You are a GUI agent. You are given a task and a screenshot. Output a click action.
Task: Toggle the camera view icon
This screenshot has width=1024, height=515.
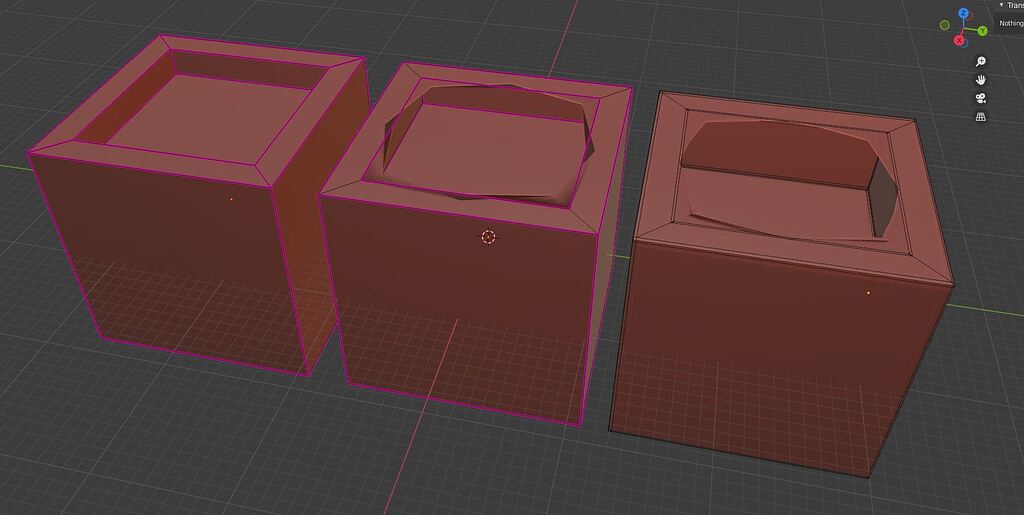[980, 99]
